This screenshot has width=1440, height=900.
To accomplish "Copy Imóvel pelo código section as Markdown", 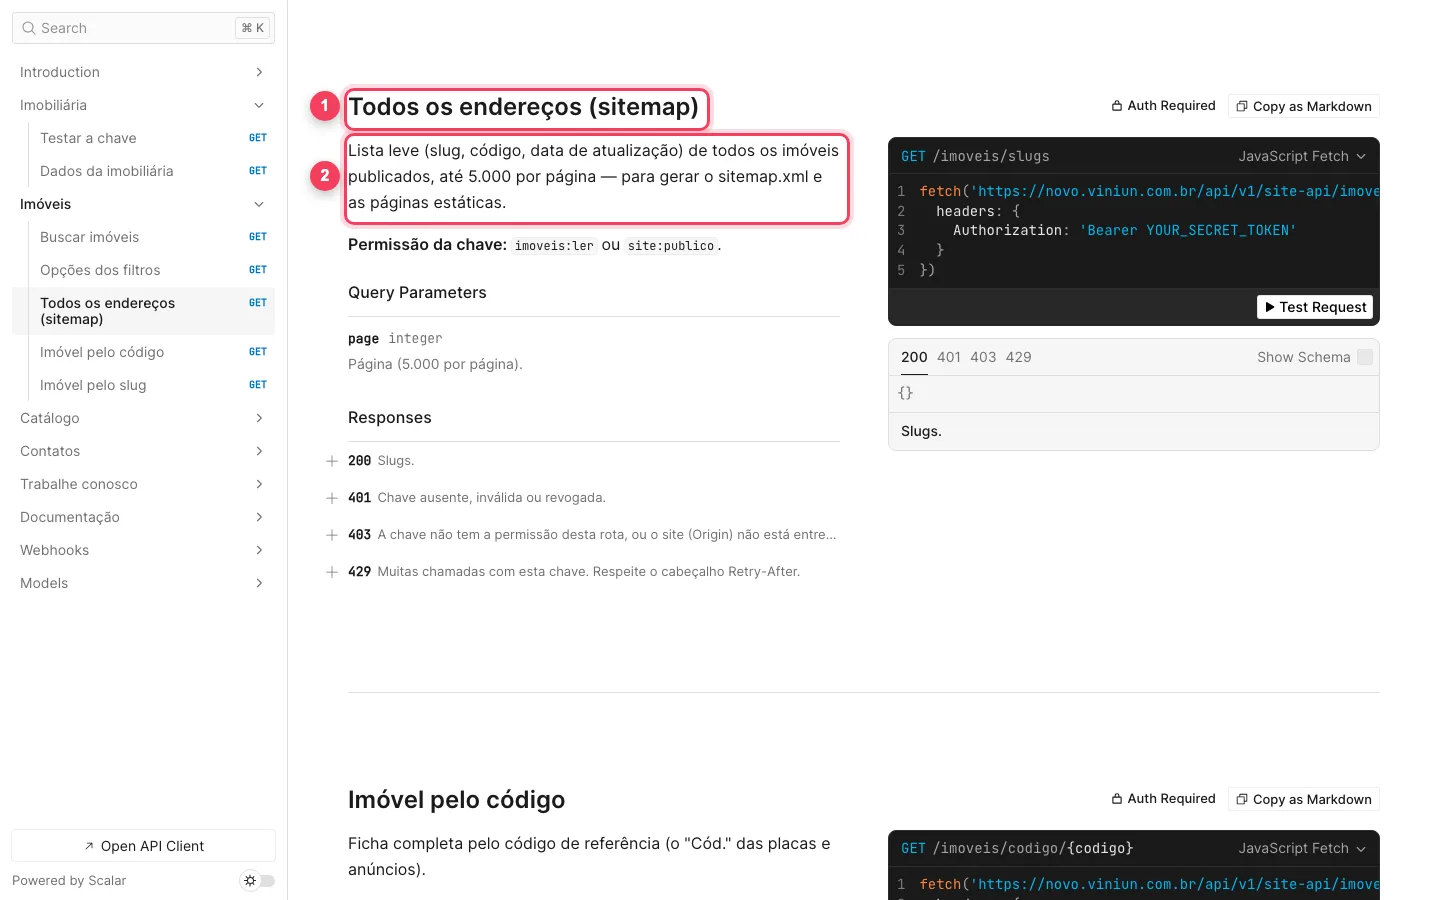I will tap(1304, 799).
